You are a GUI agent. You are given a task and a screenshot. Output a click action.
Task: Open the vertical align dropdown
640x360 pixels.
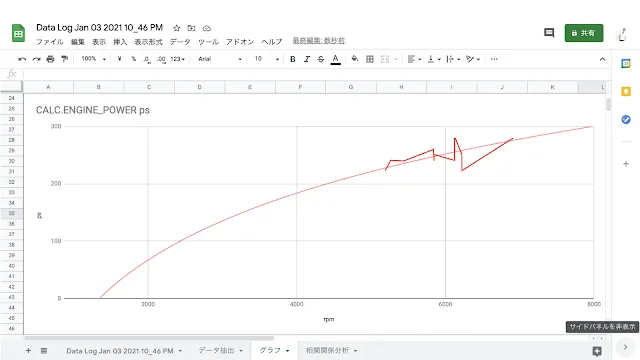click(434, 59)
